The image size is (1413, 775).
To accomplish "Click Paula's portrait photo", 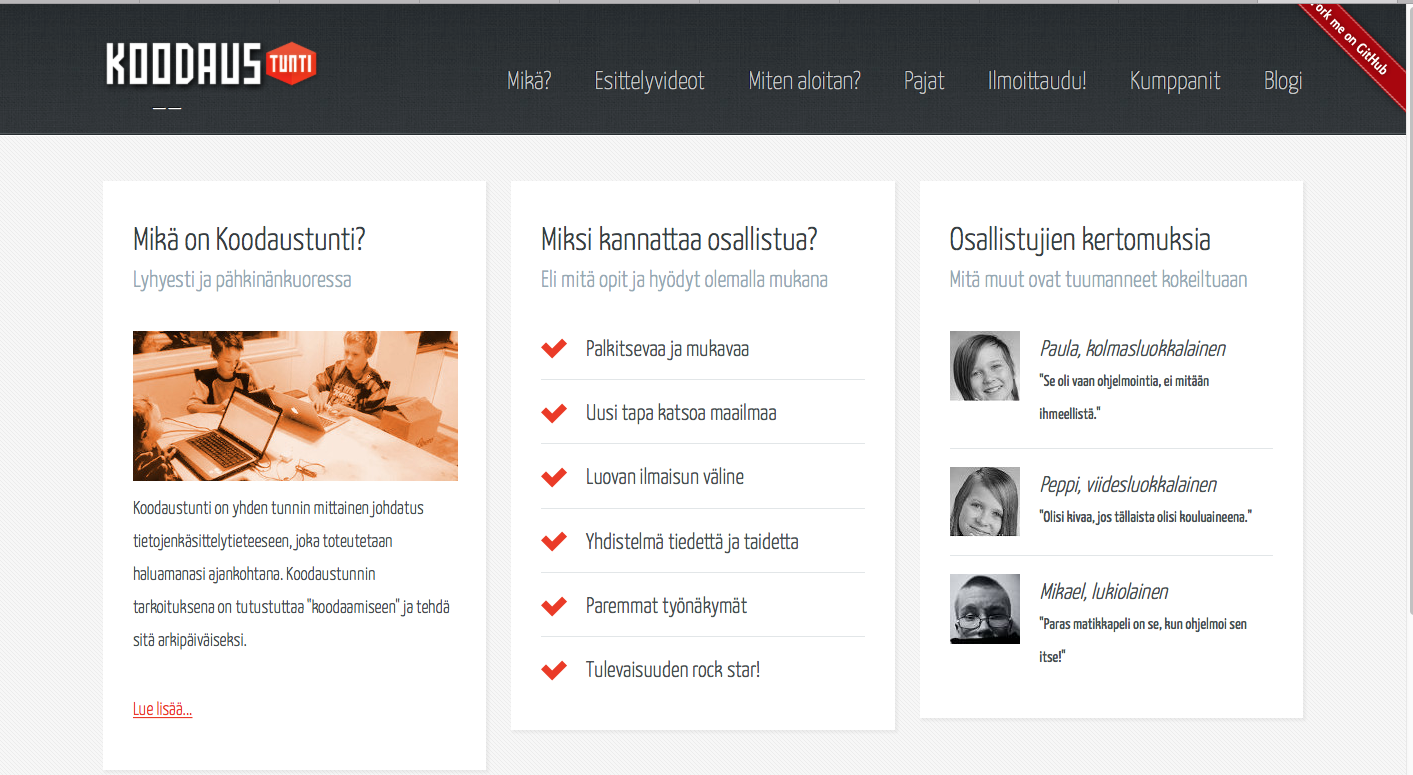I will point(984,366).
